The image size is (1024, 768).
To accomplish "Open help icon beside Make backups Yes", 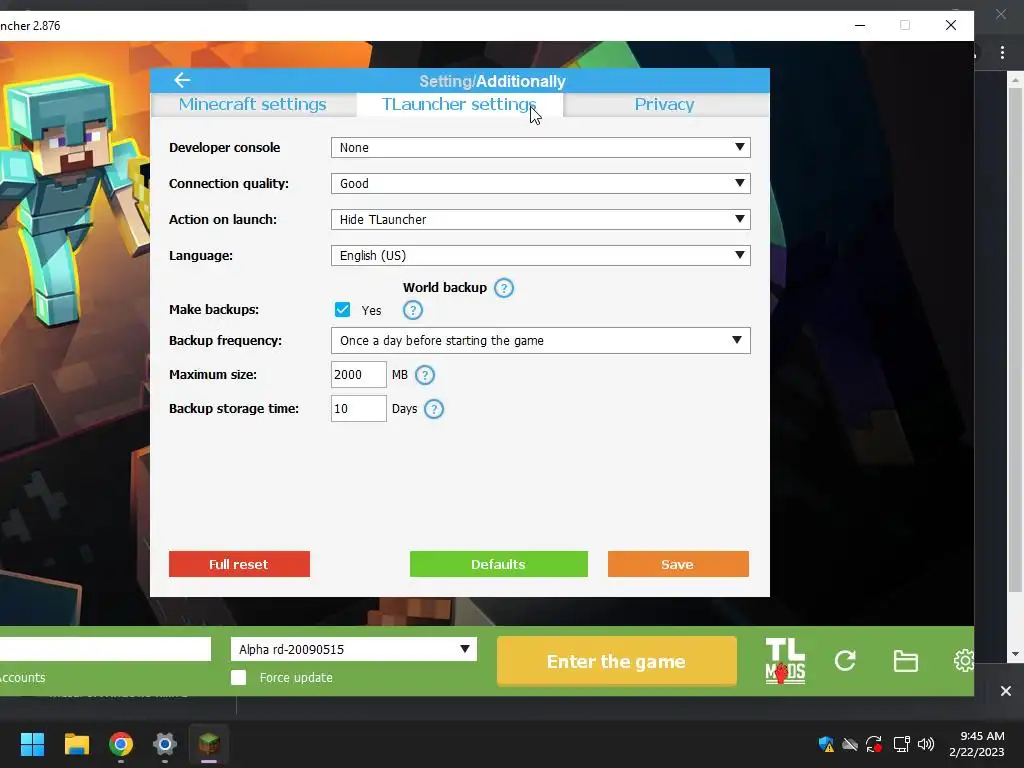I will tap(413, 310).
